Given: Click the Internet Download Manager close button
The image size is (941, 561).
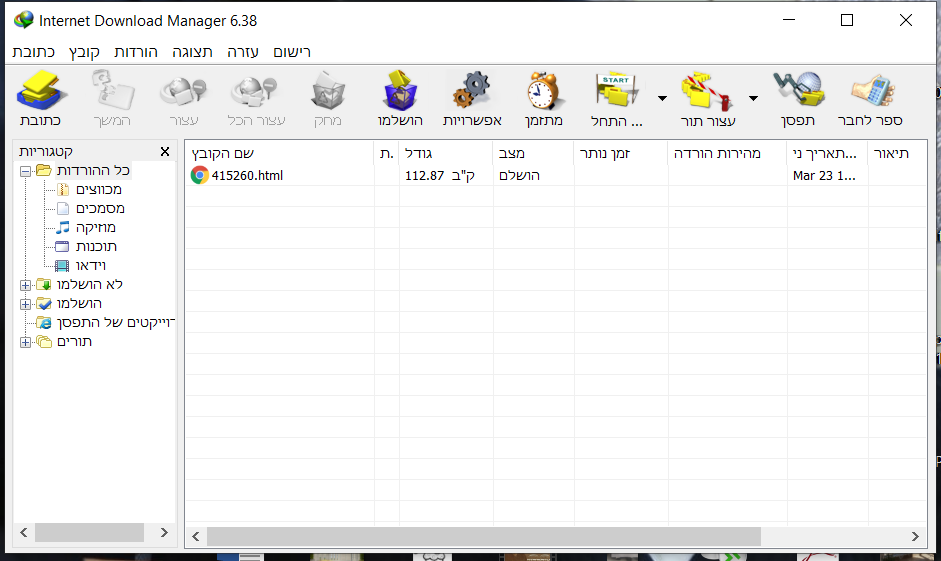Looking at the screenshot, I should 906,20.
